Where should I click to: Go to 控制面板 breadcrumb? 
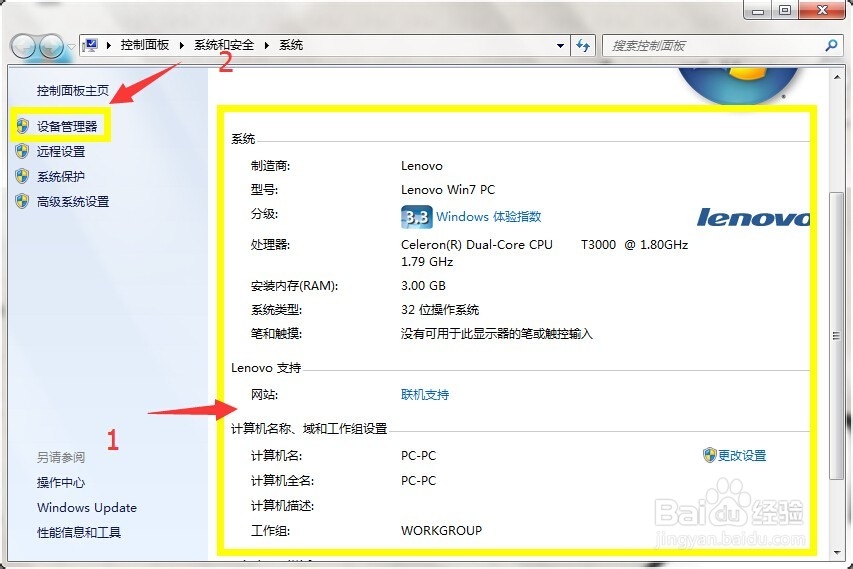pos(145,45)
